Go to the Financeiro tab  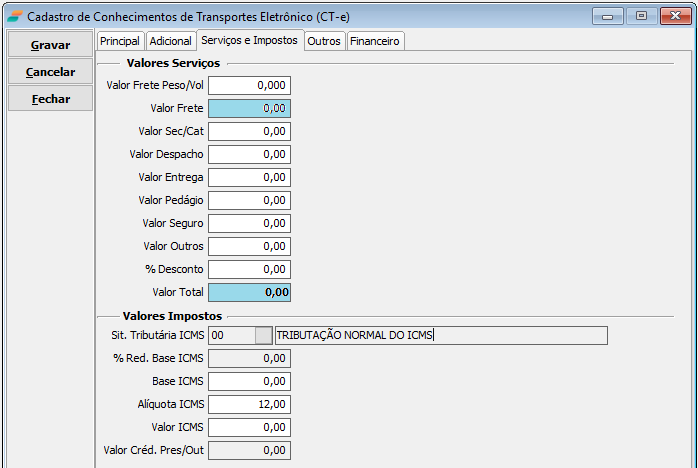pos(375,41)
